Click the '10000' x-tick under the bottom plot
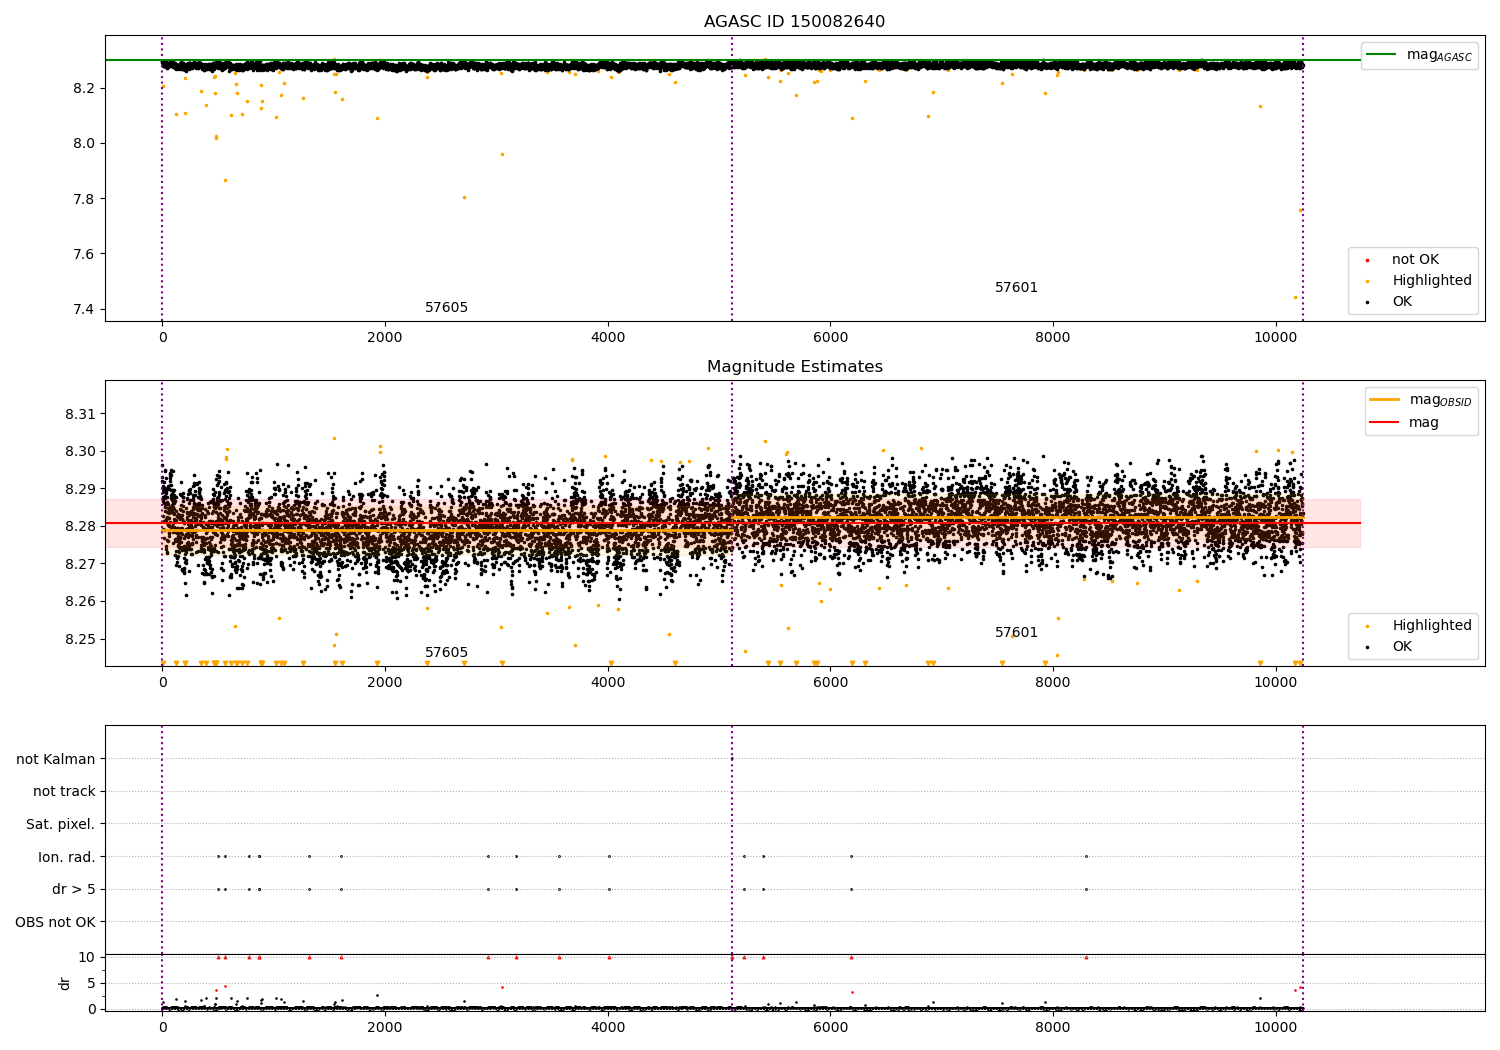 coord(1276,1028)
